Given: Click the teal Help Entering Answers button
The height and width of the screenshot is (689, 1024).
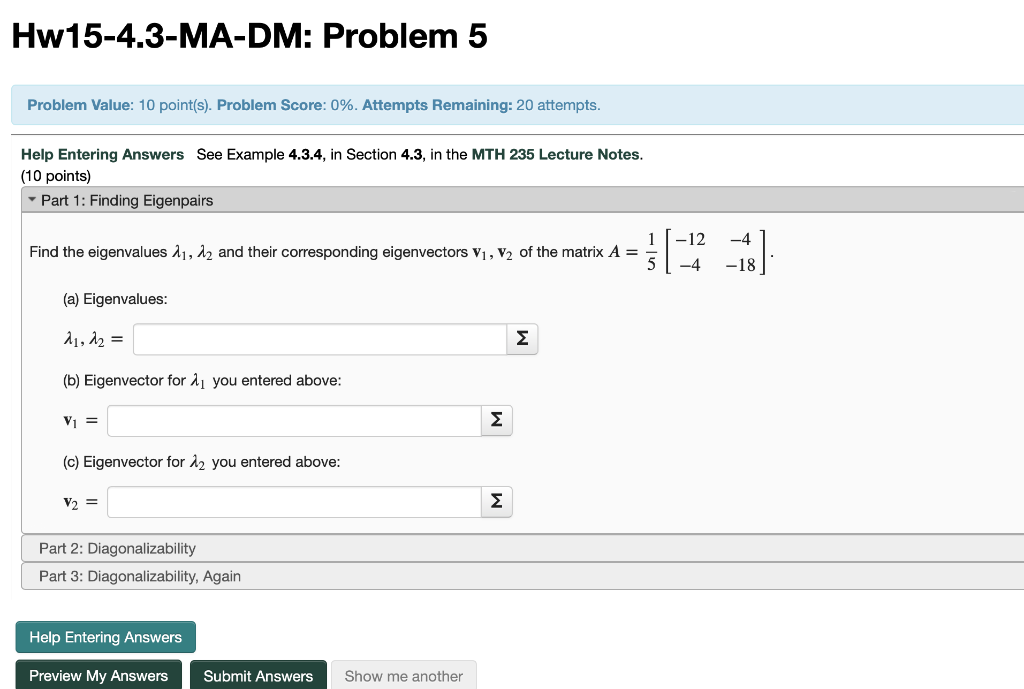Looking at the screenshot, I should 105,637.
